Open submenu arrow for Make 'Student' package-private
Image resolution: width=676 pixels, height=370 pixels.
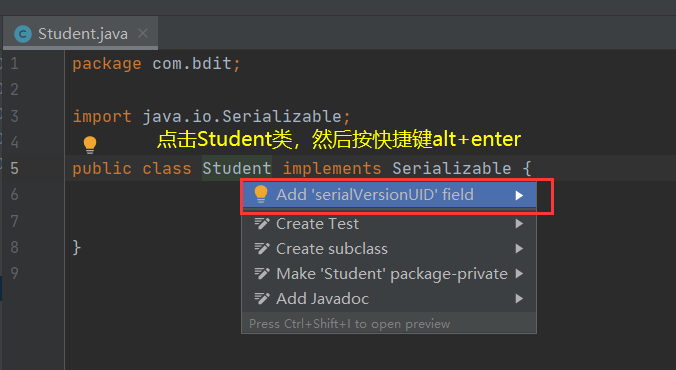click(519, 273)
